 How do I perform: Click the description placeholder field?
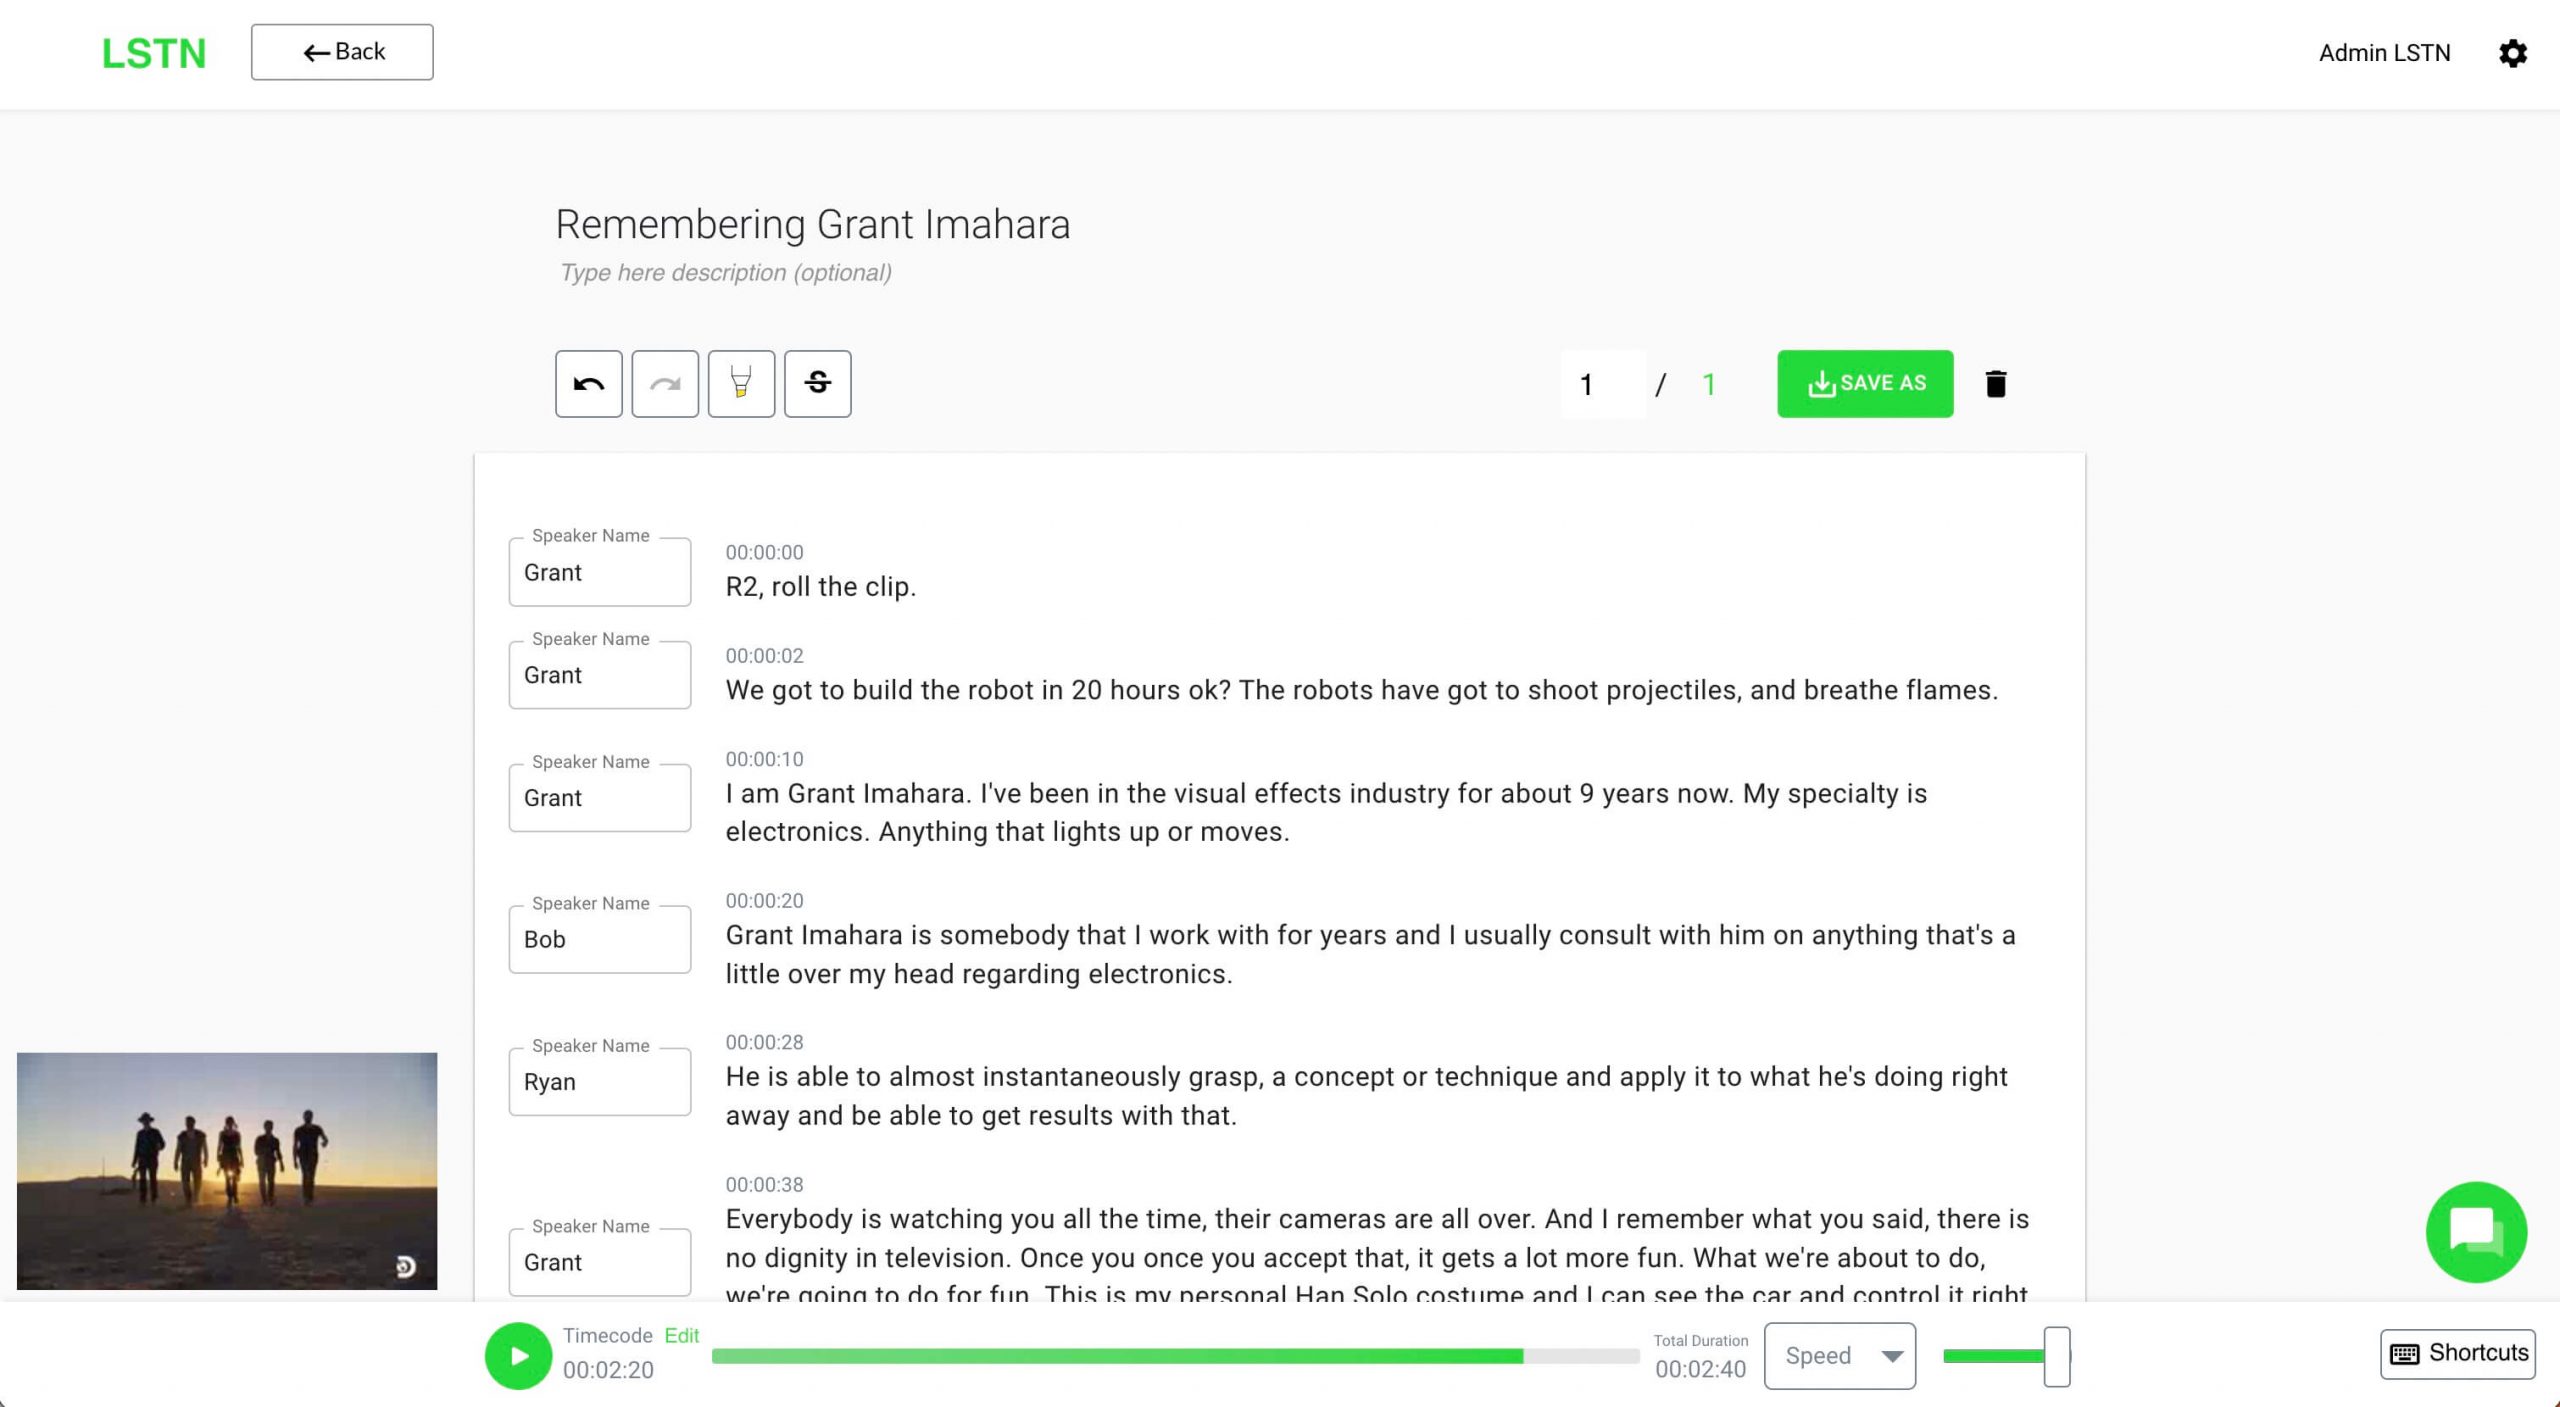726,273
